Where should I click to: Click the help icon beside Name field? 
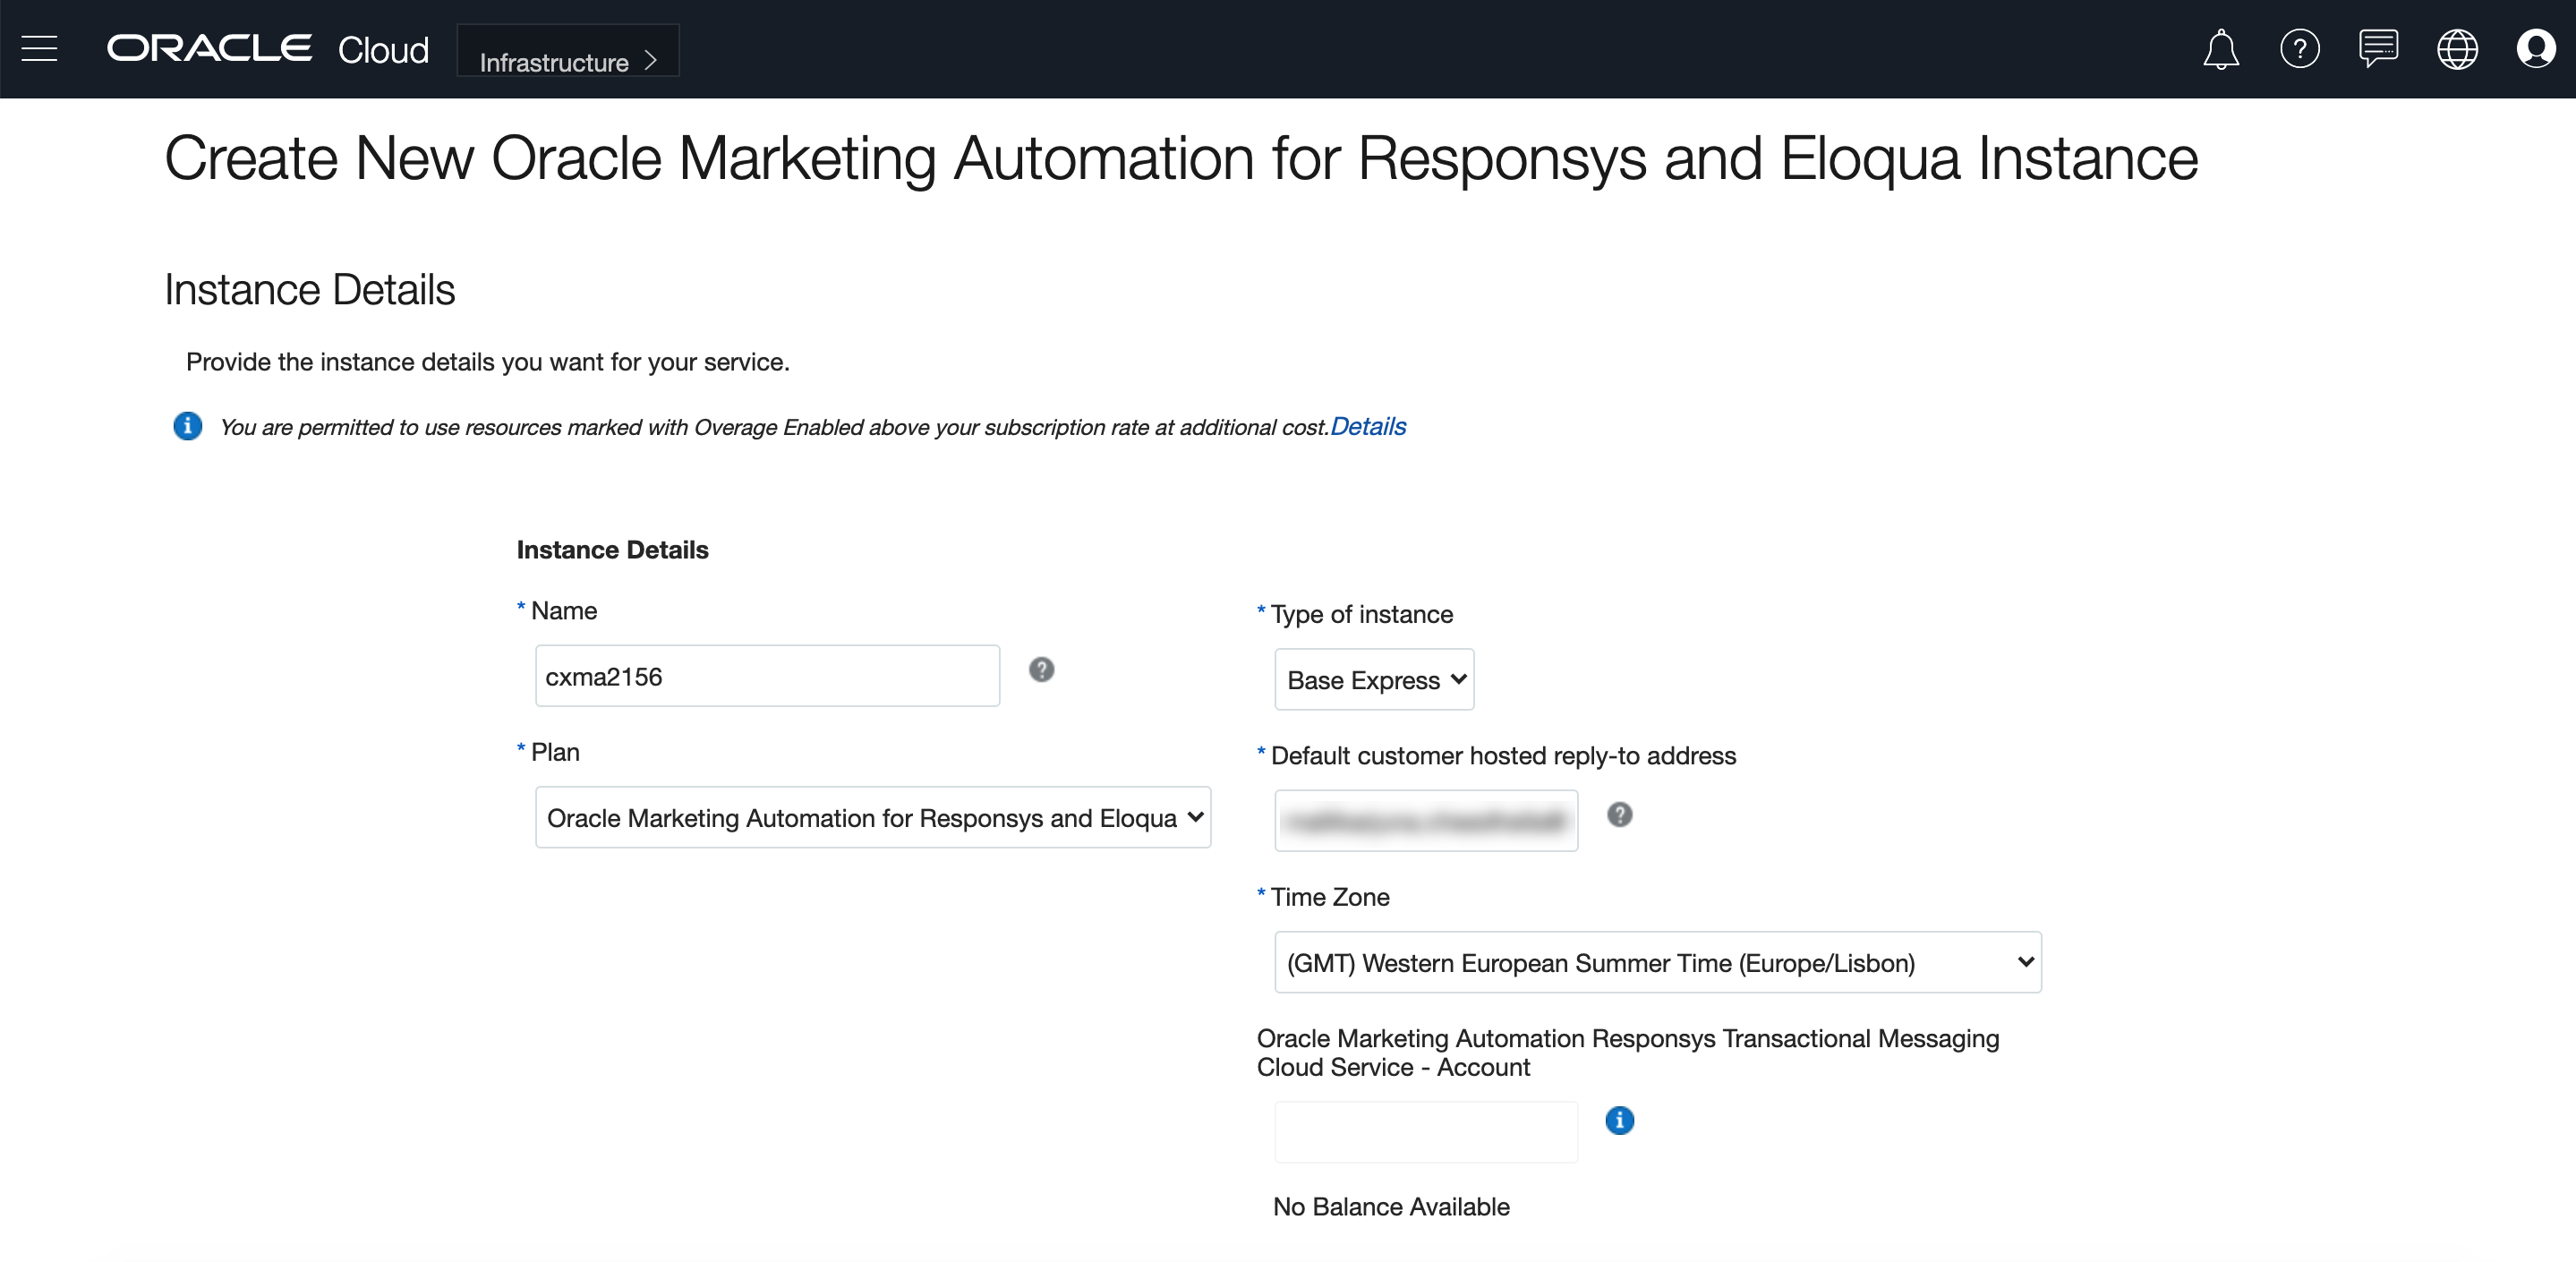[1041, 670]
